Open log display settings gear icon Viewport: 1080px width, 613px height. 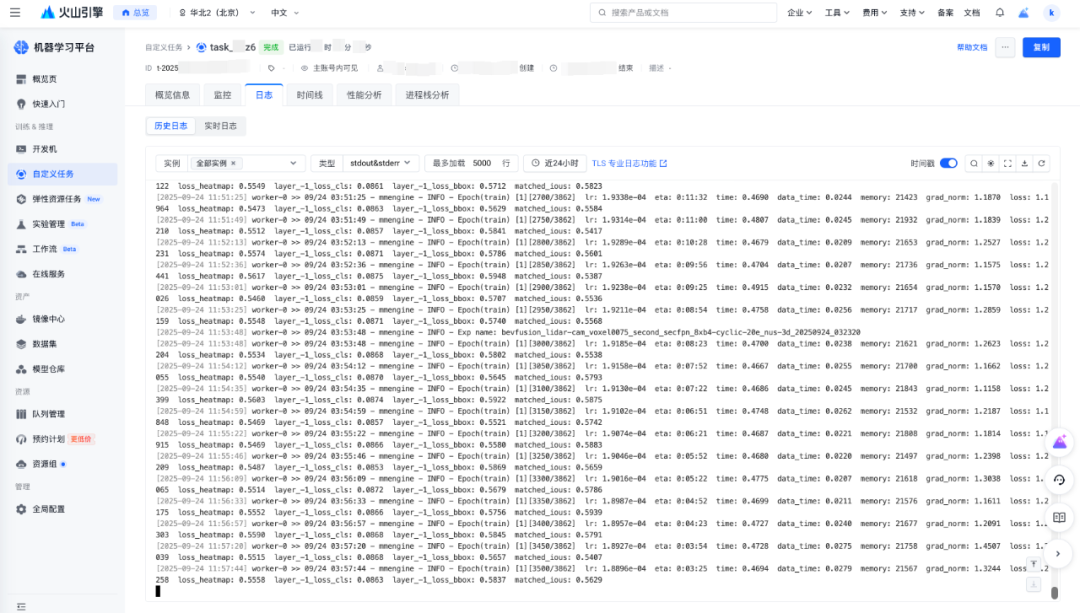pos(990,163)
